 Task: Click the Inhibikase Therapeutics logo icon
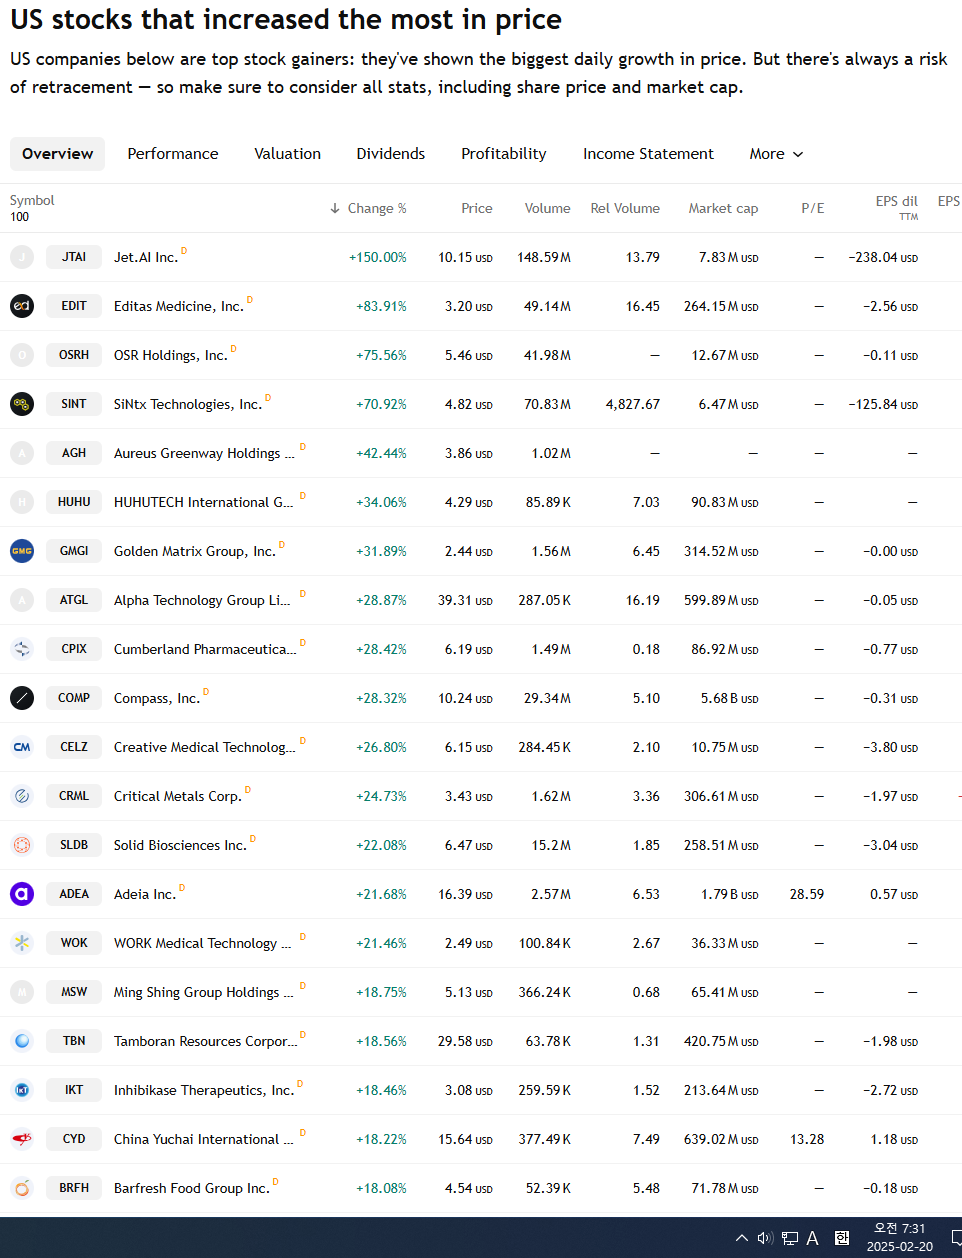click(x=22, y=1090)
